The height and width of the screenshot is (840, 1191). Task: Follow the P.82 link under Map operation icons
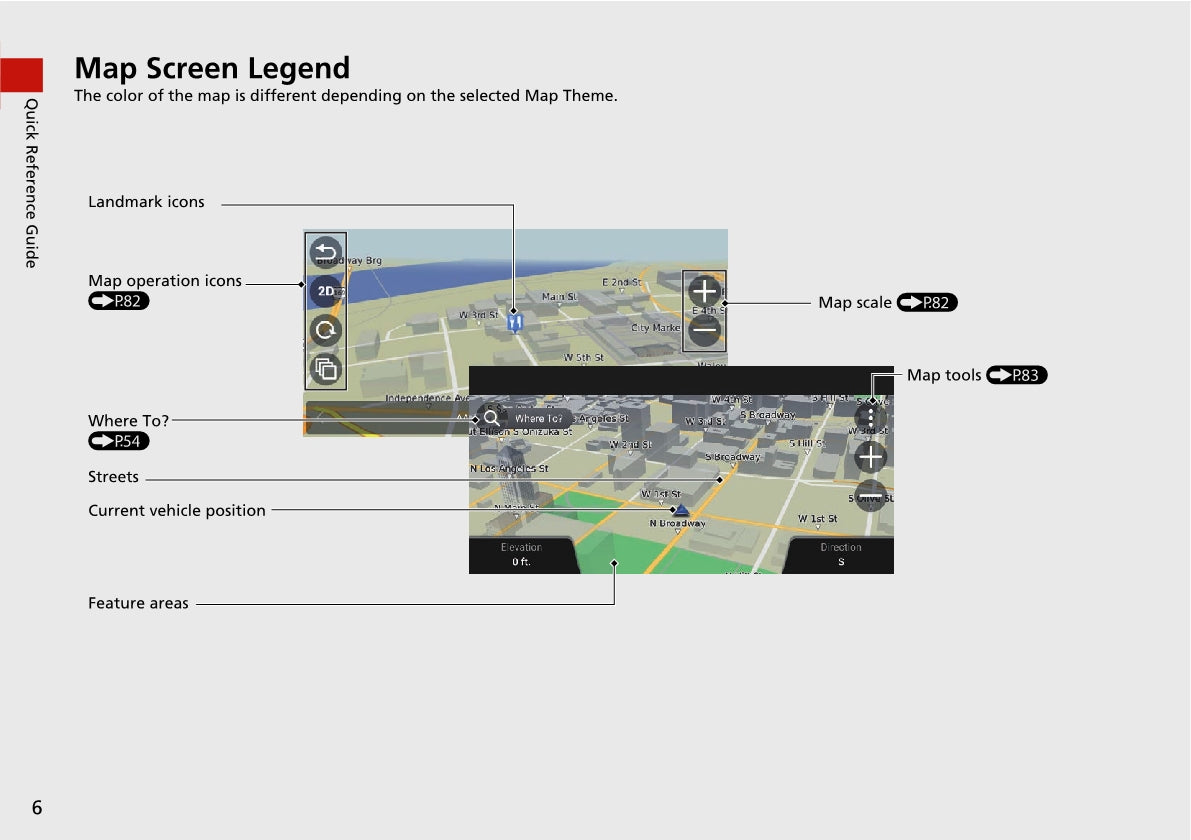click(118, 302)
